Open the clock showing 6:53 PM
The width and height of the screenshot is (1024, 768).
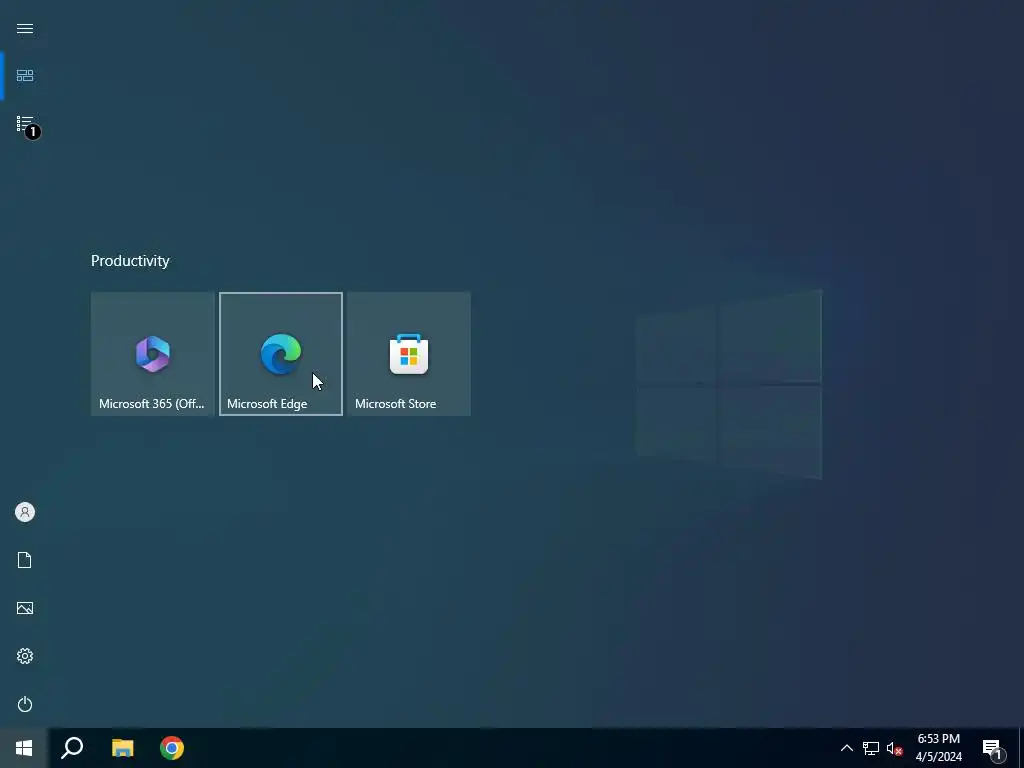tap(938, 748)
